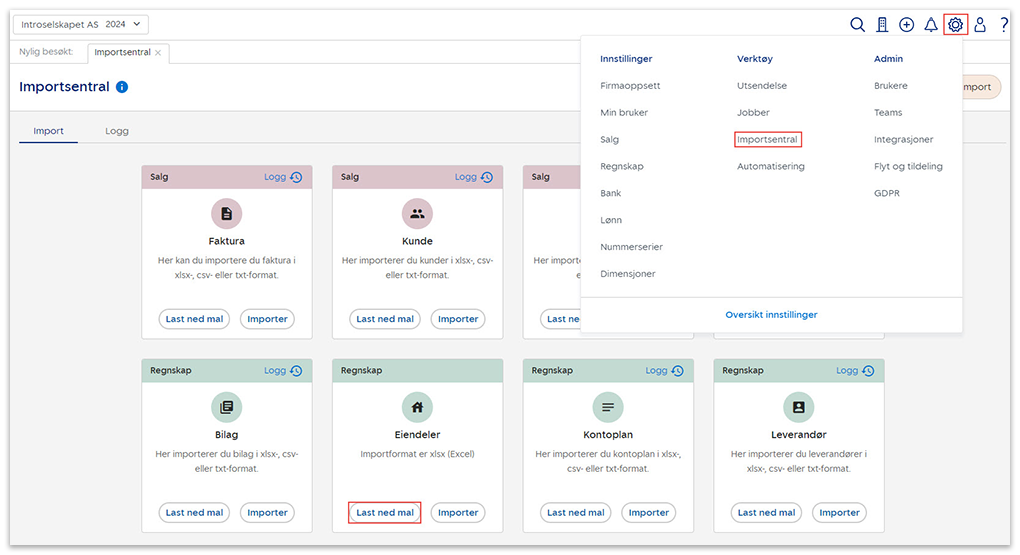Close the Importsentral tab
The width and height of the screenshot is (1020, 555).
[158, 52]
